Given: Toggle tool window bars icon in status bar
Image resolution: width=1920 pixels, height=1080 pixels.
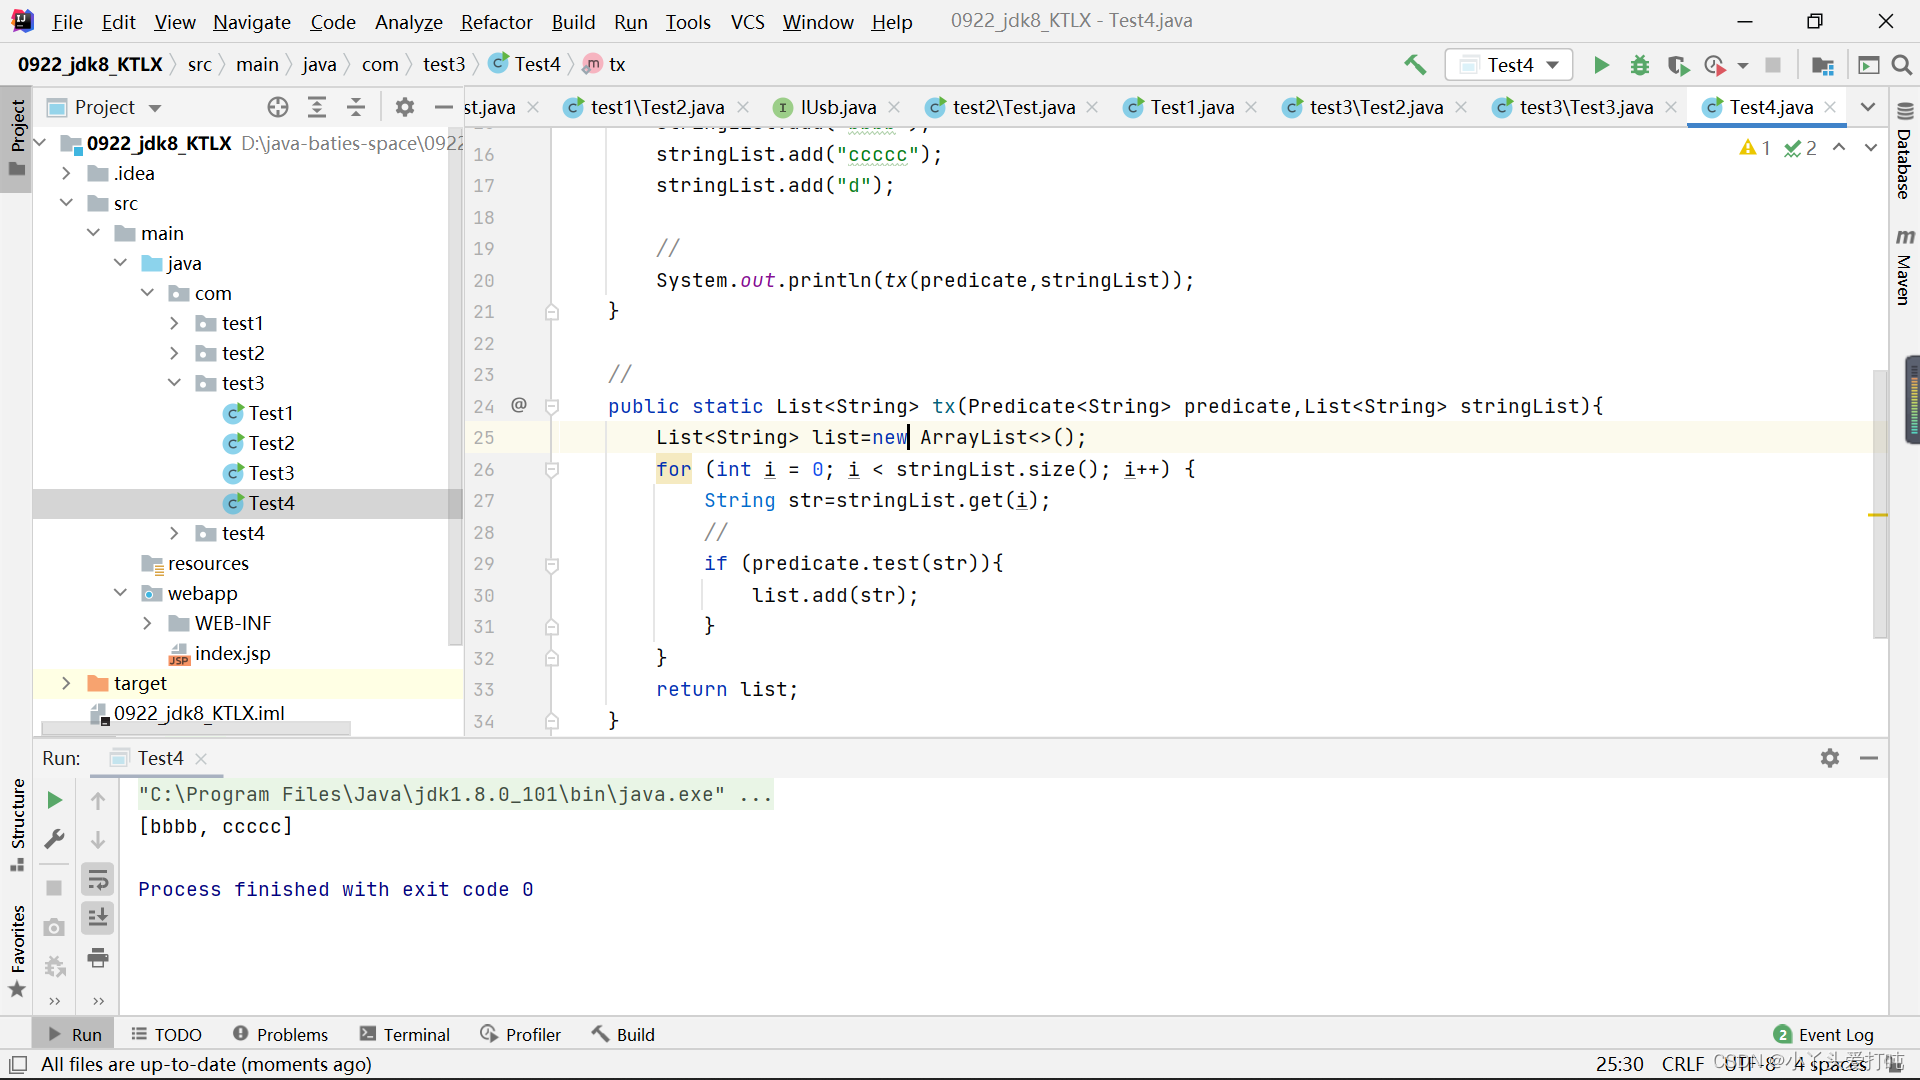Looking at the screenshot, I should click(x=18, y=1064).
